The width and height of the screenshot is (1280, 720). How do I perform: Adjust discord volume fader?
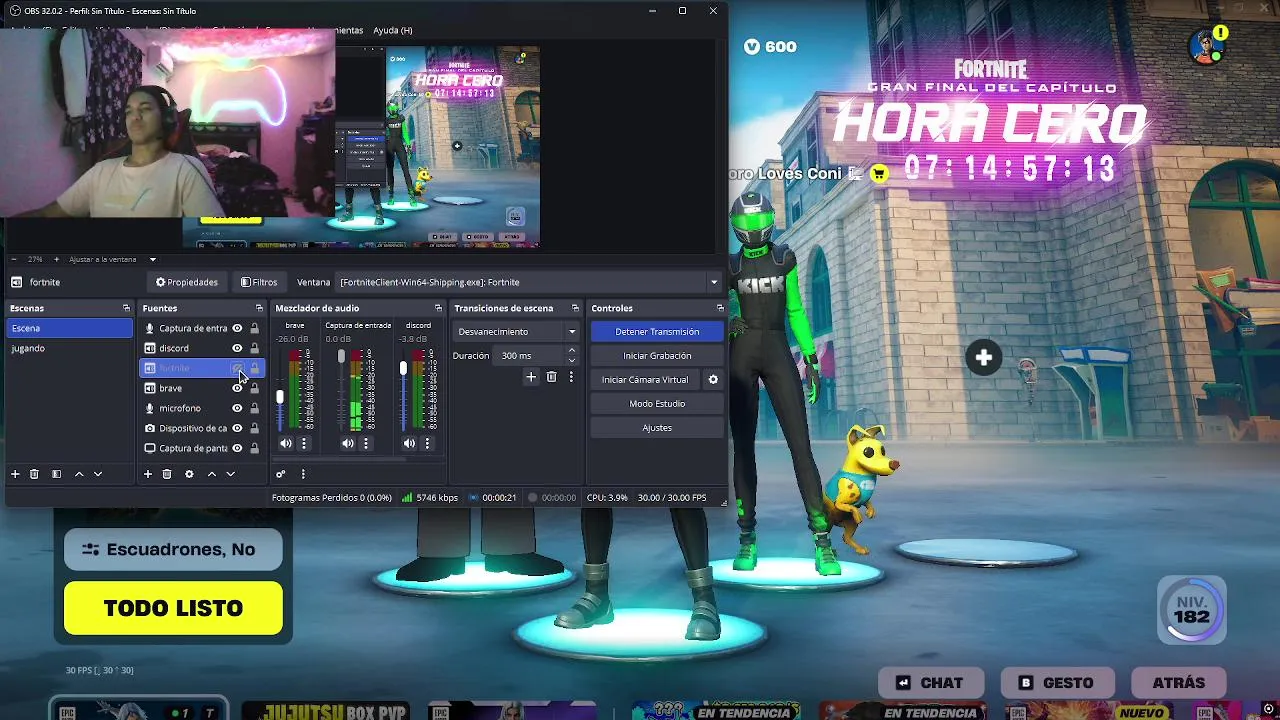[x=403, y=369]
